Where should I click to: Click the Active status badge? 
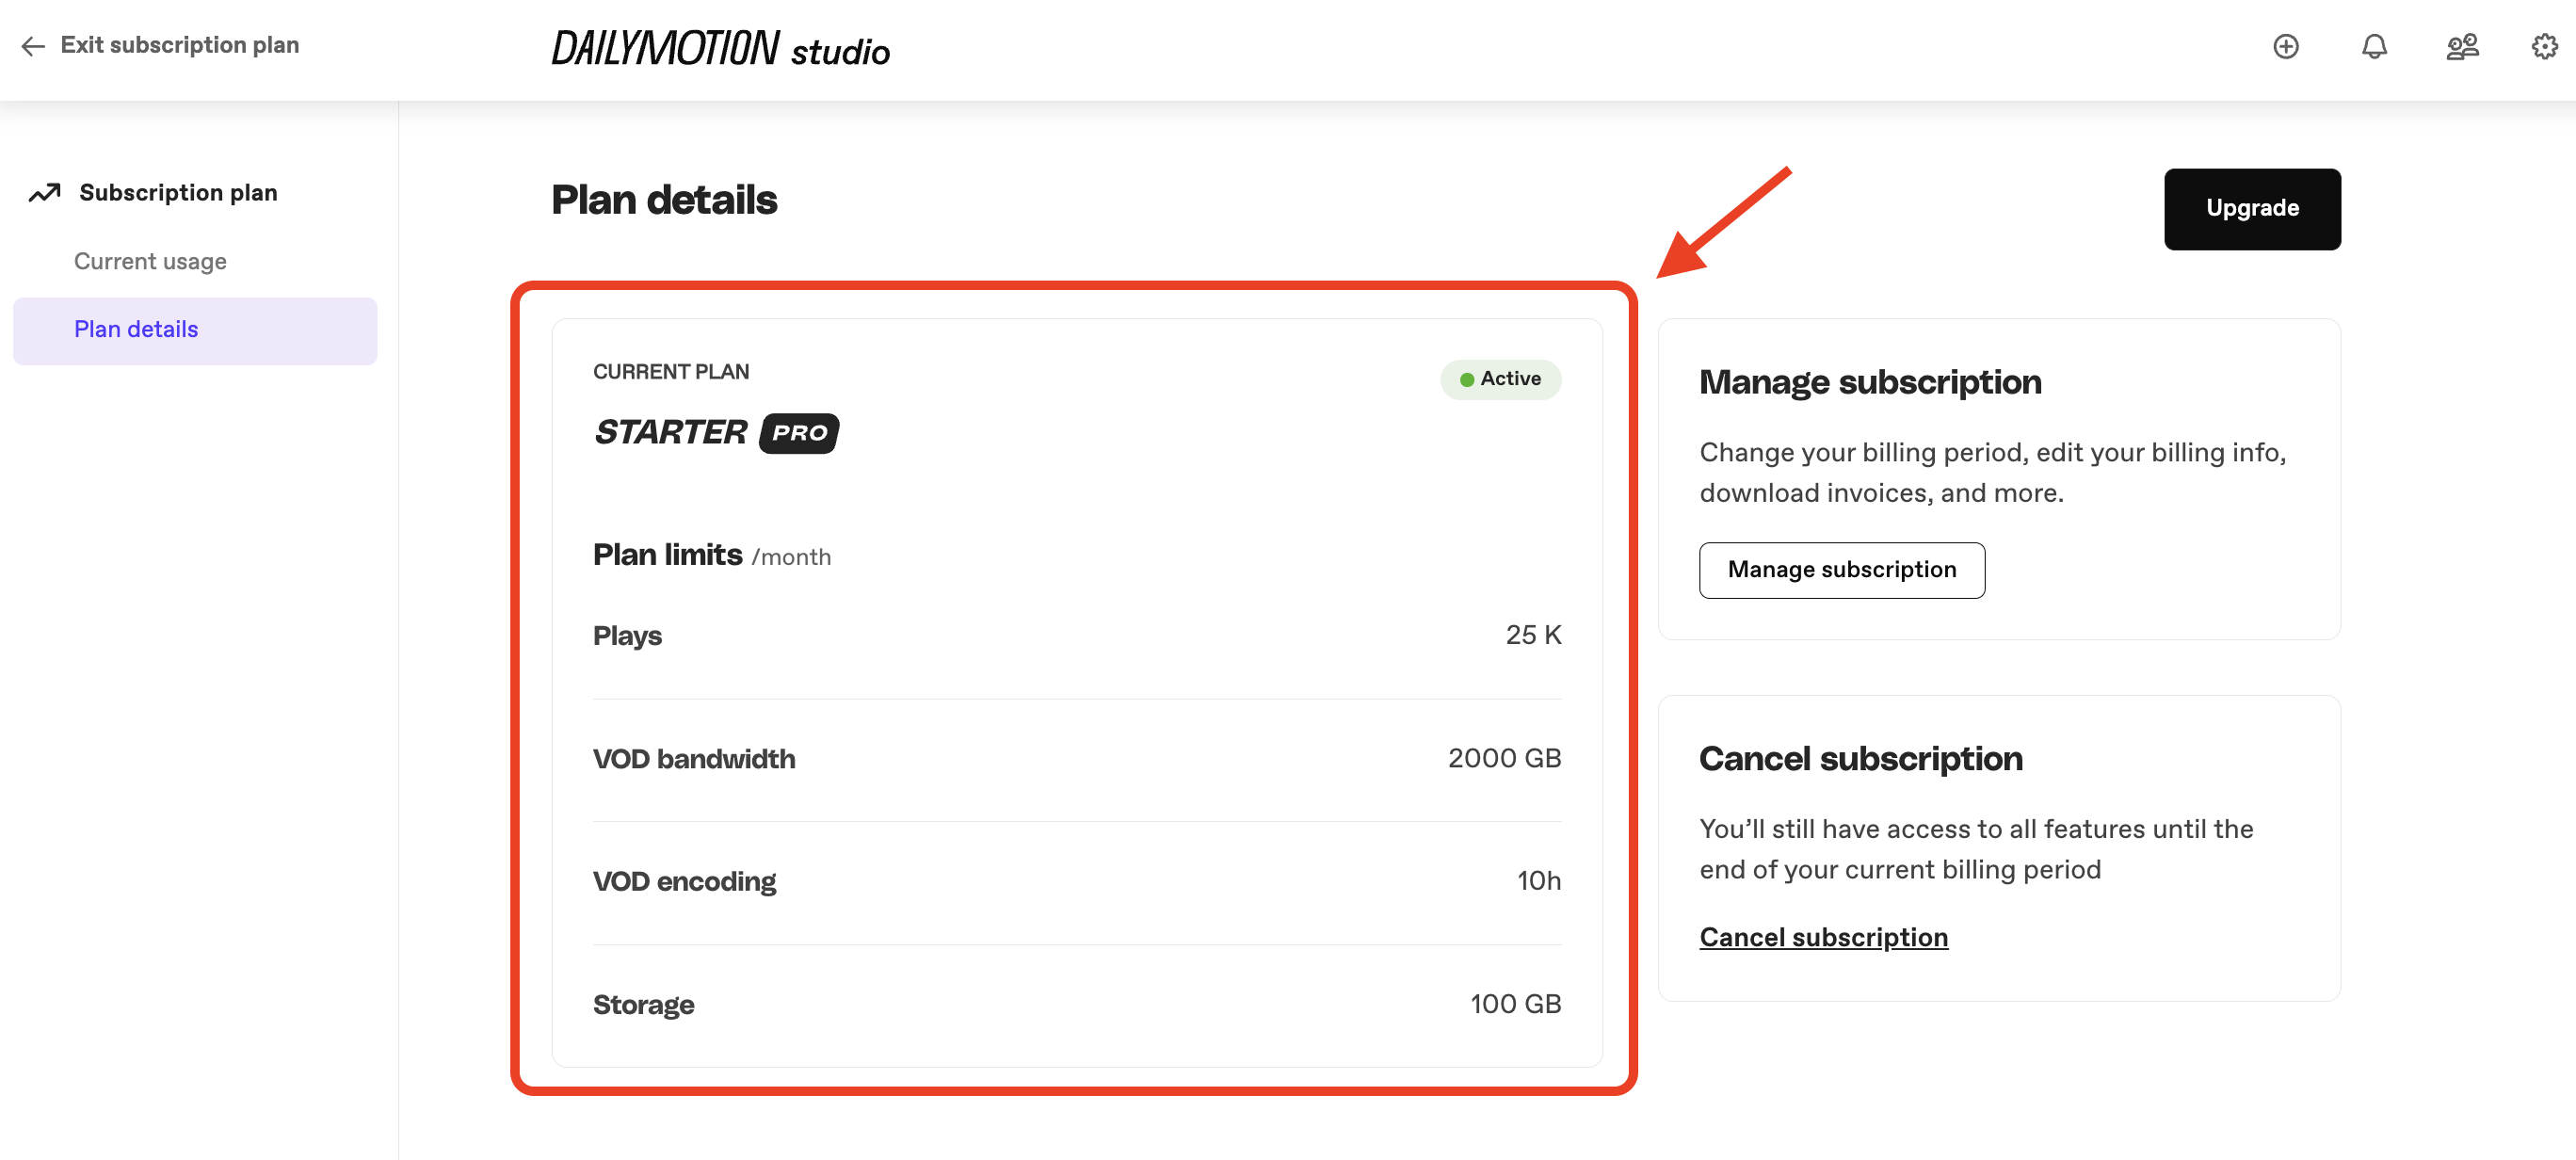click(1500, 379)
